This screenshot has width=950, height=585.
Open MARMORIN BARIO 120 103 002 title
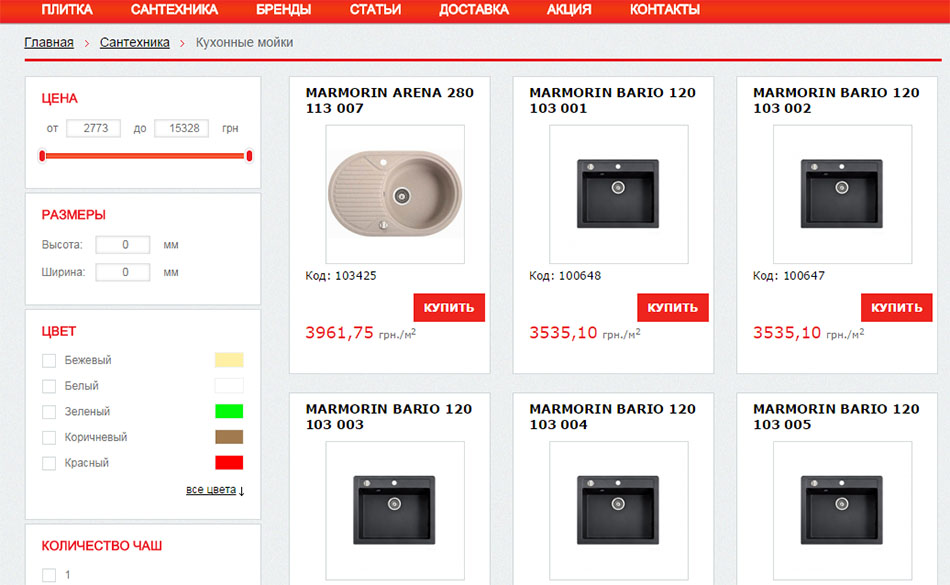pyautogui.click(x=836, y=101)
